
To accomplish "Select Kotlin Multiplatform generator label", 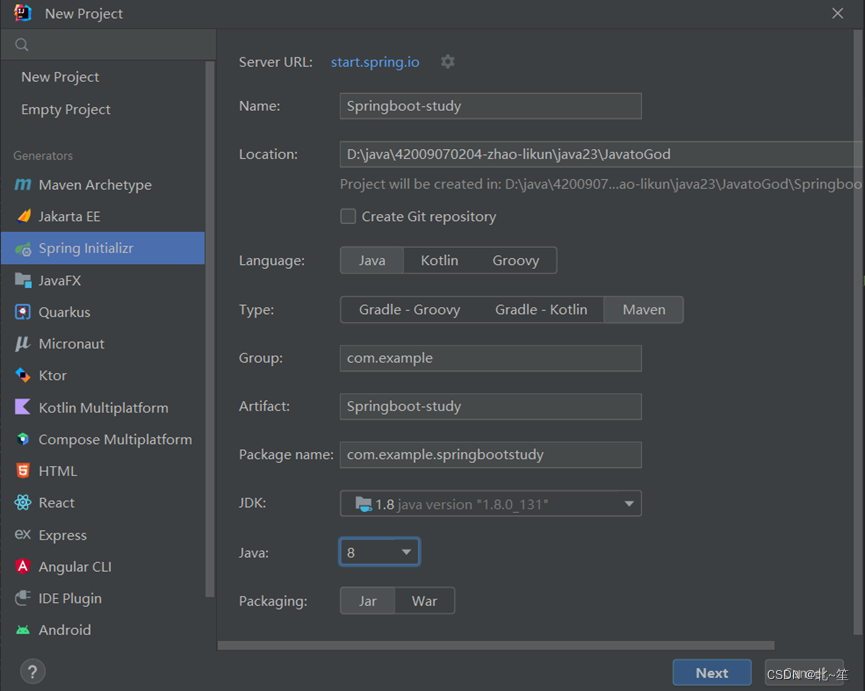I will tap(104, 408).
